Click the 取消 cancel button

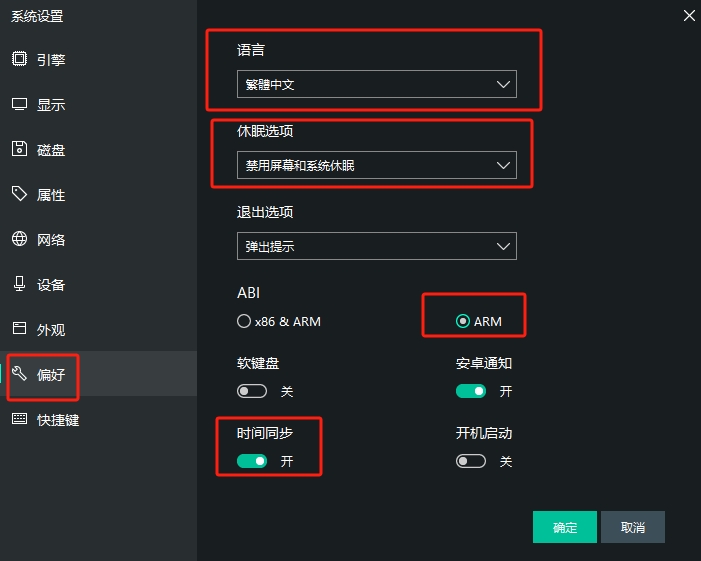pyautogui.click(x=632, y=527)
